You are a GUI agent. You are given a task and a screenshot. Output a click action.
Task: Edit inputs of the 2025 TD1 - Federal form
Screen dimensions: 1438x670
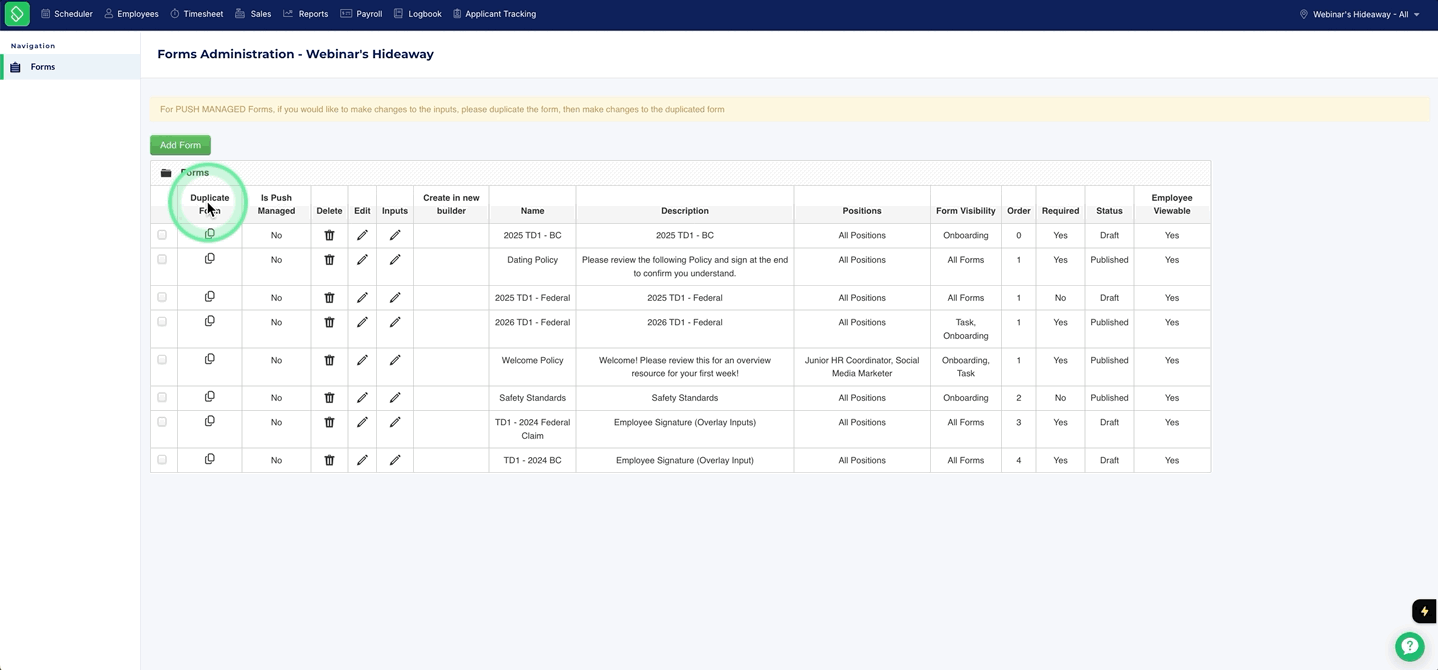[x=395, y=297]
